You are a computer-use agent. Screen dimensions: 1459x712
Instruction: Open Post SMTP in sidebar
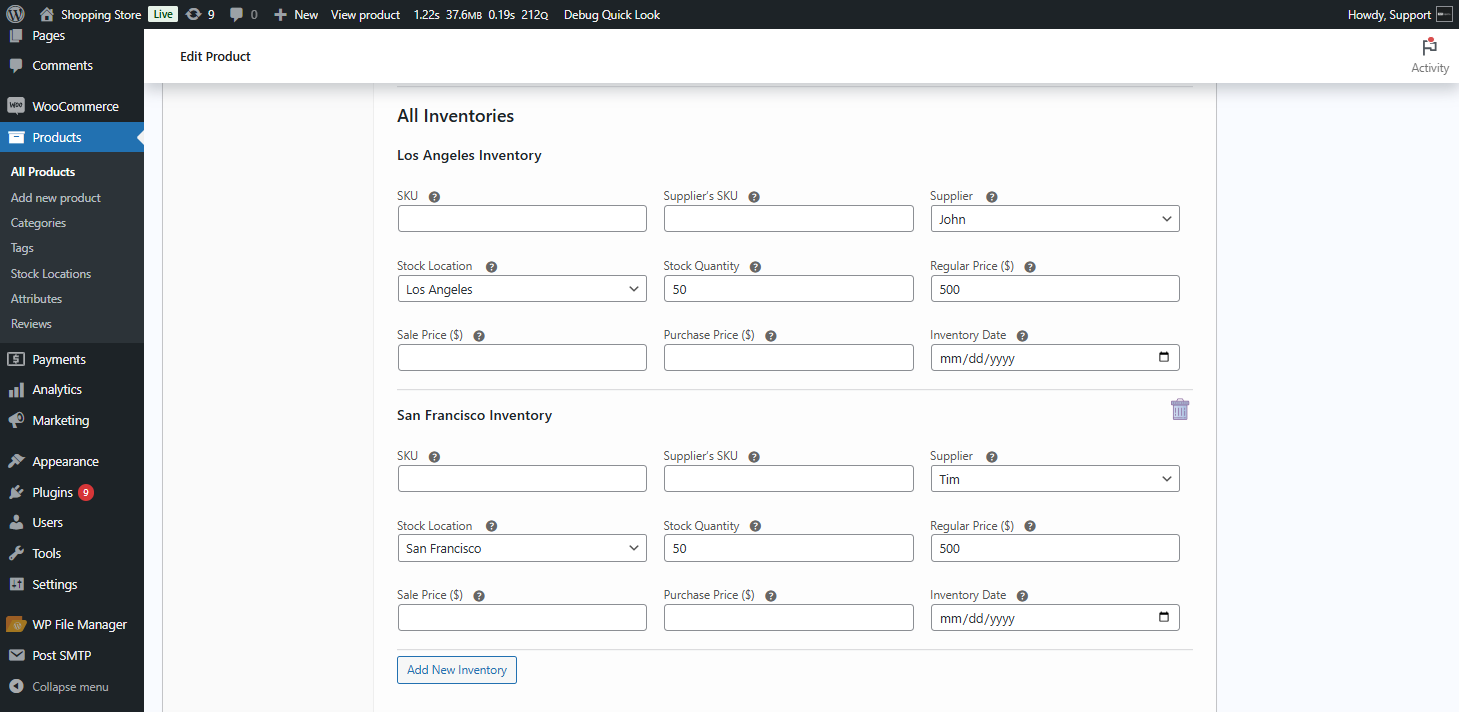(x=72, y=656)
